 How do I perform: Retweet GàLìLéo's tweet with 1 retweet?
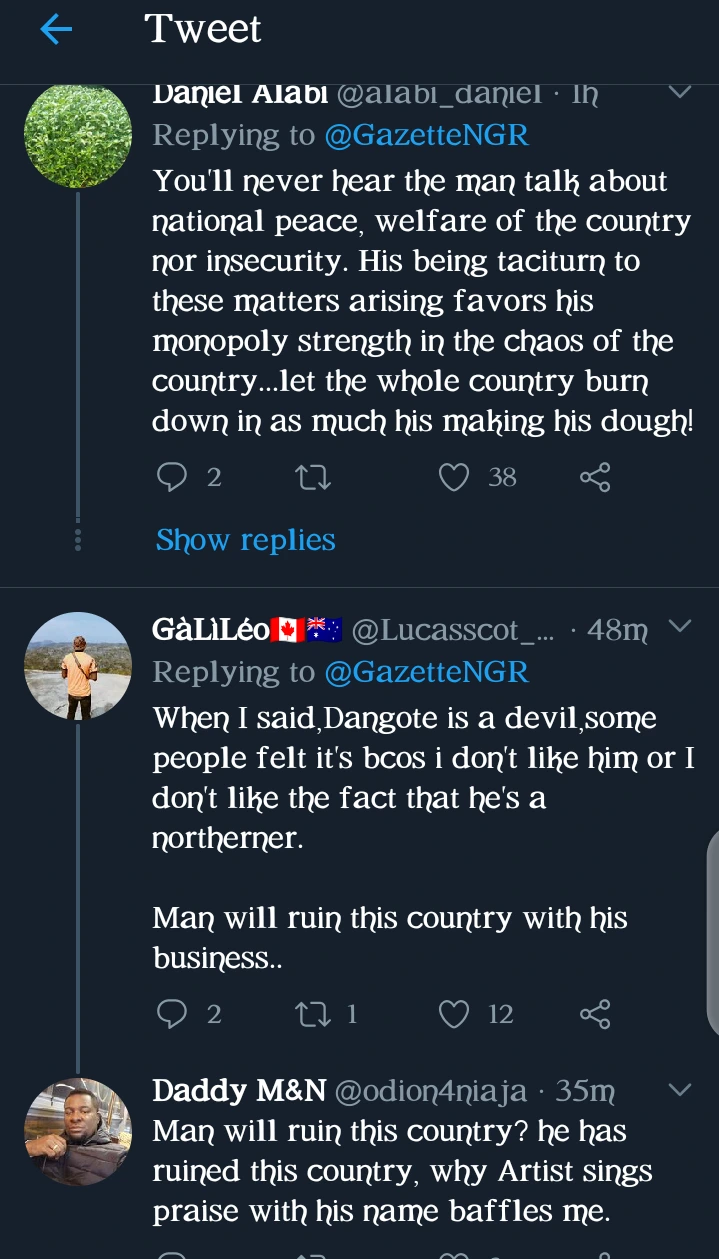point(313,1015)
